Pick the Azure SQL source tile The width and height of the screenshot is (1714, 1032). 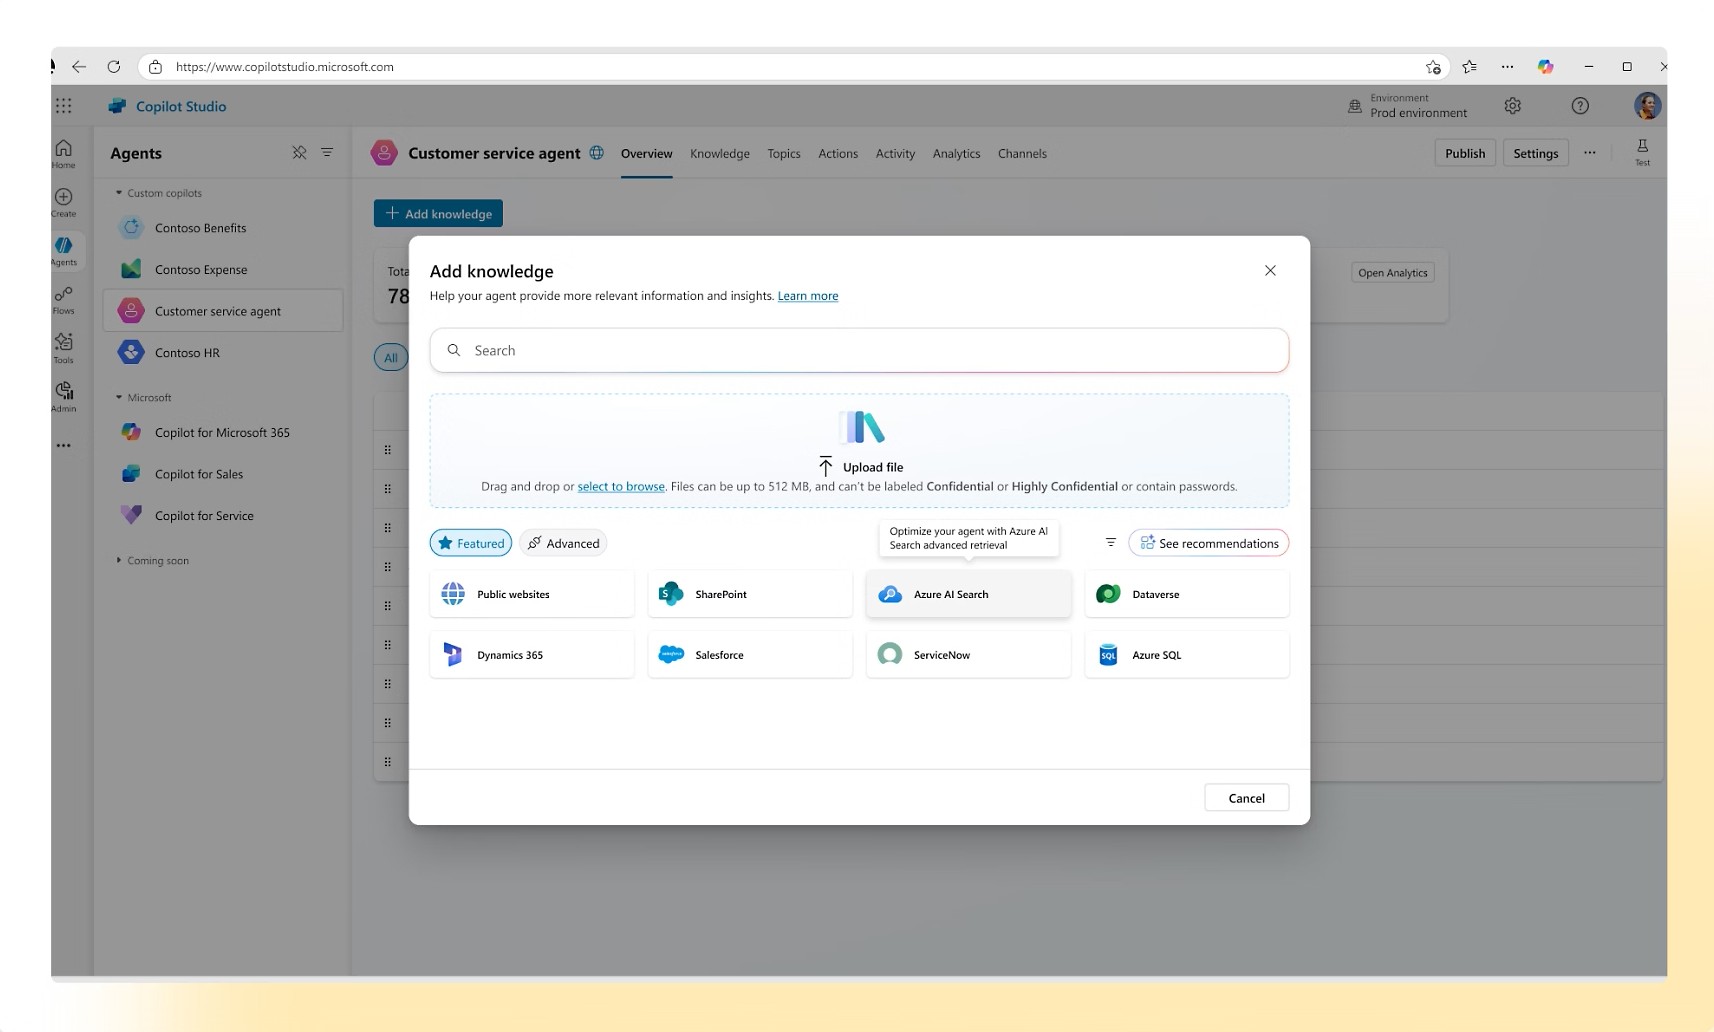[1186, 655]
